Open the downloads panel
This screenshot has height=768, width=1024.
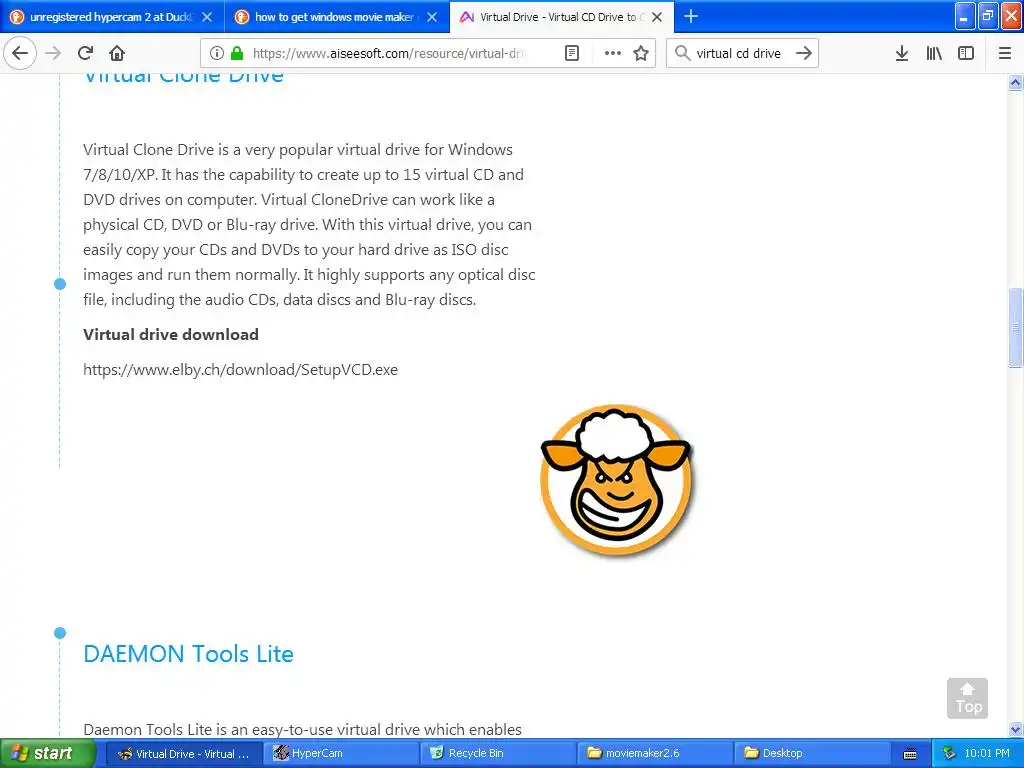click(902, 53)
